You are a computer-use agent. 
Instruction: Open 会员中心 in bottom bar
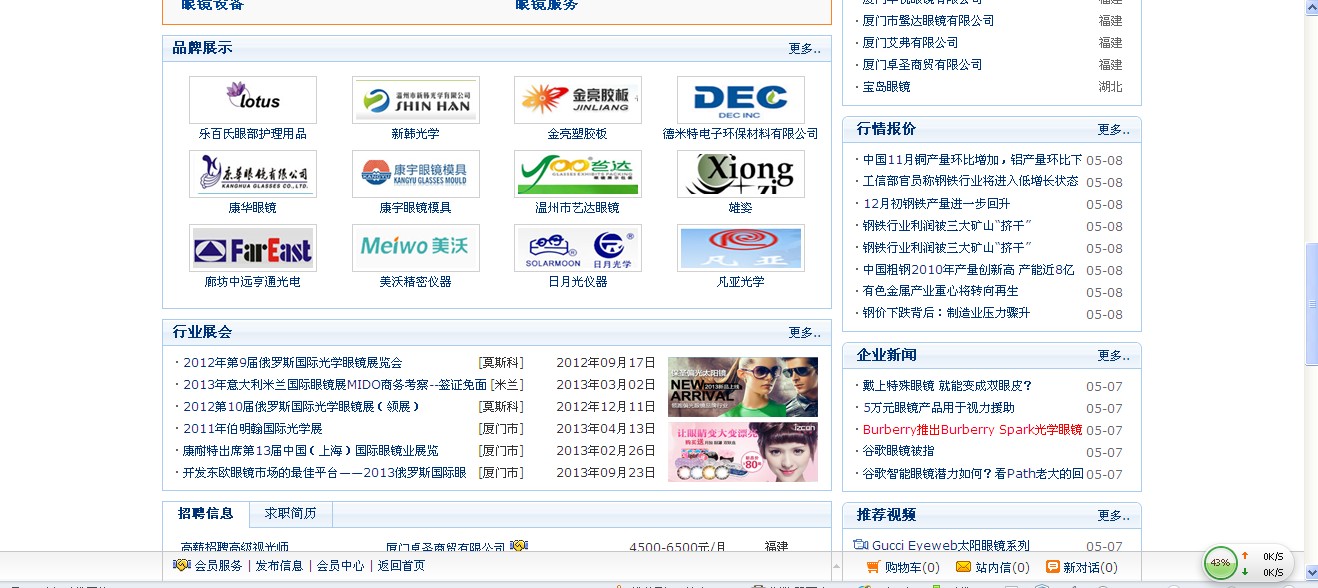[340, 566]
